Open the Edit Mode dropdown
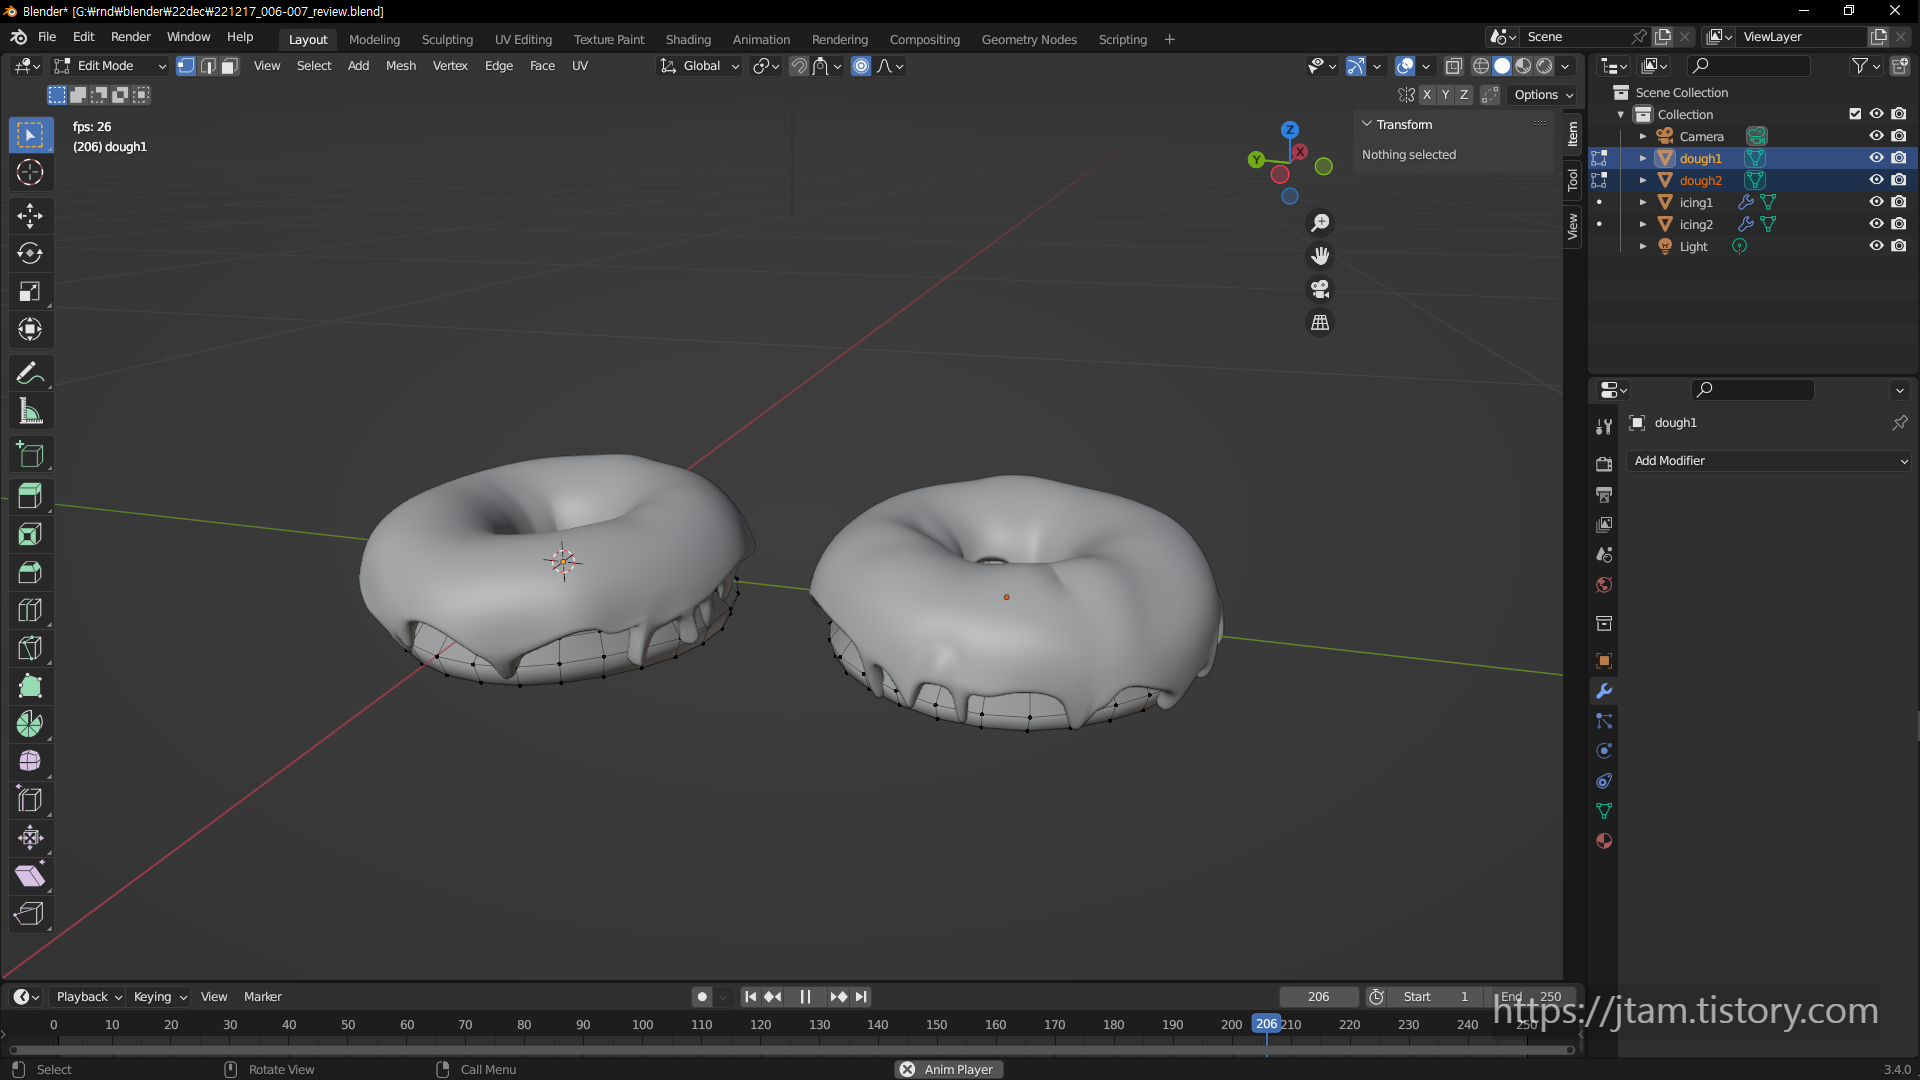1920x1080 pixels. point(110,66)
